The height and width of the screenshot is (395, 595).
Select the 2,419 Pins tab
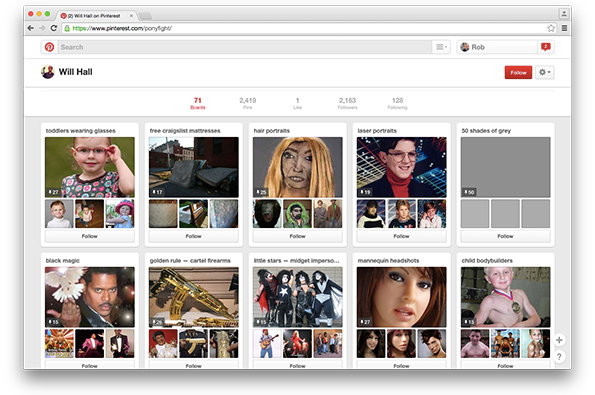click(247, 103)
